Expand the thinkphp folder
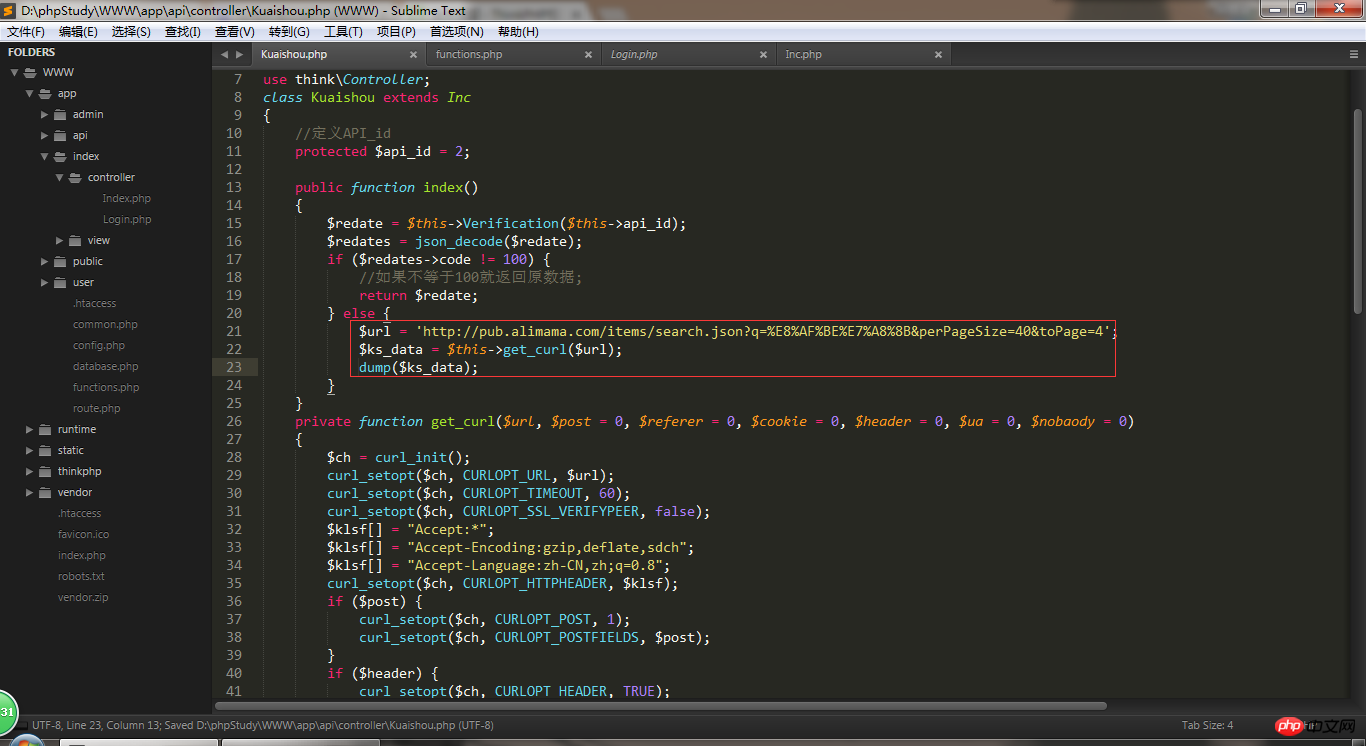Screen dimensions: 1366x746 pos(30,472)
